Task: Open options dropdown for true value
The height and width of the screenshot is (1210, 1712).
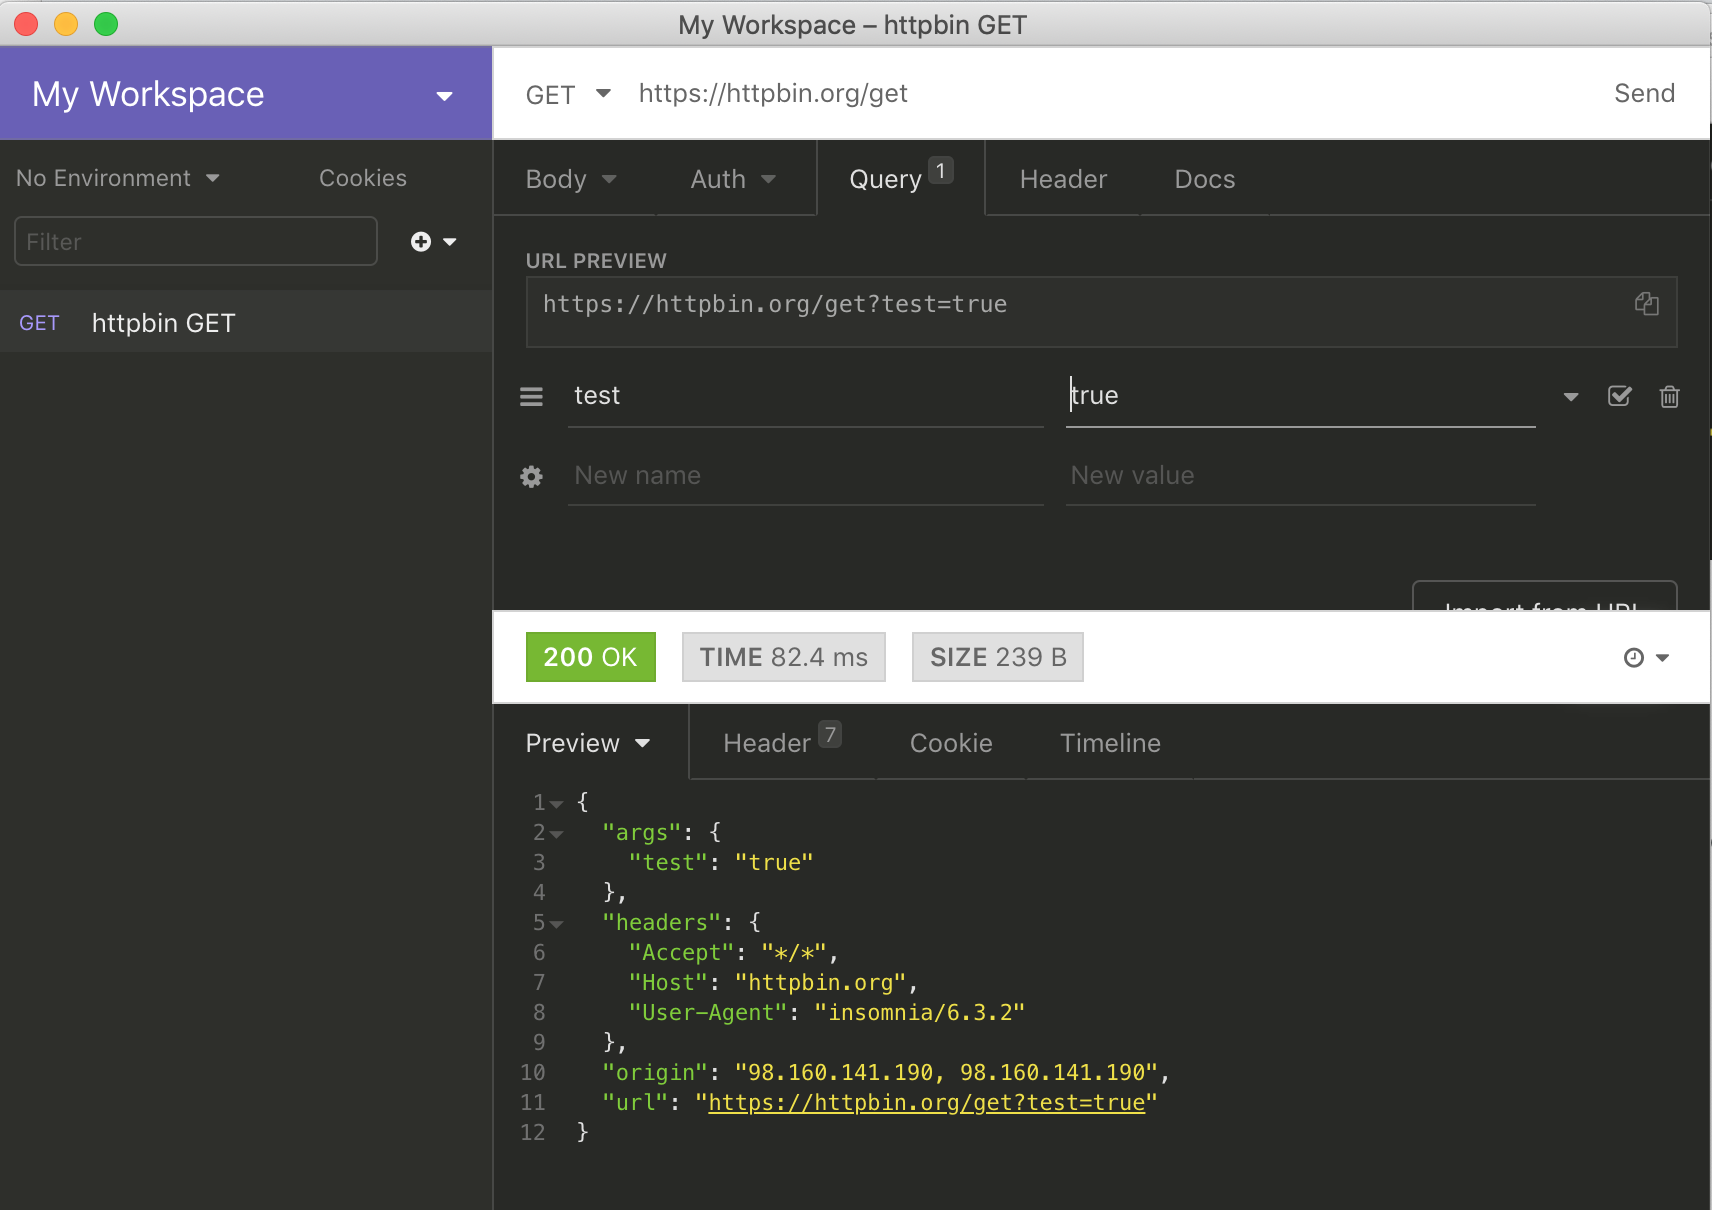Action: 1571,397
